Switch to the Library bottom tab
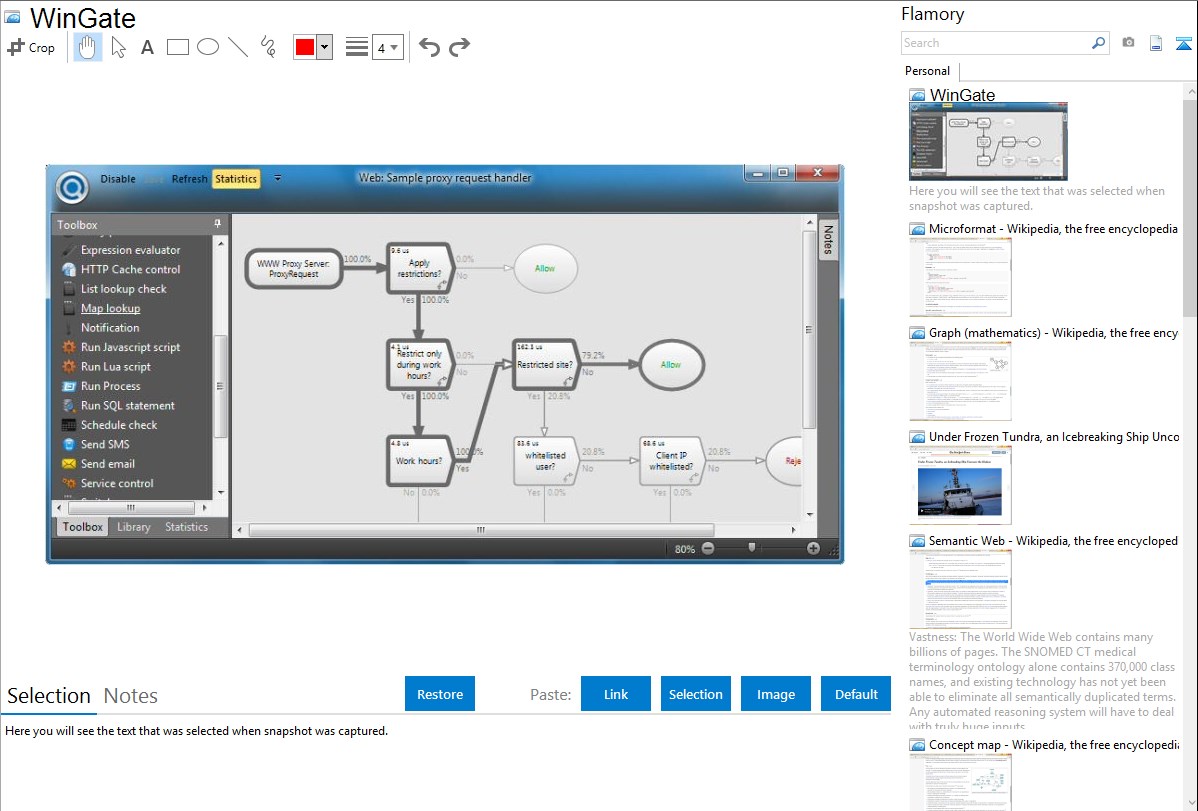Image resolution: width=1198 pixels, height=811 pixels. [x=134, y=527]
